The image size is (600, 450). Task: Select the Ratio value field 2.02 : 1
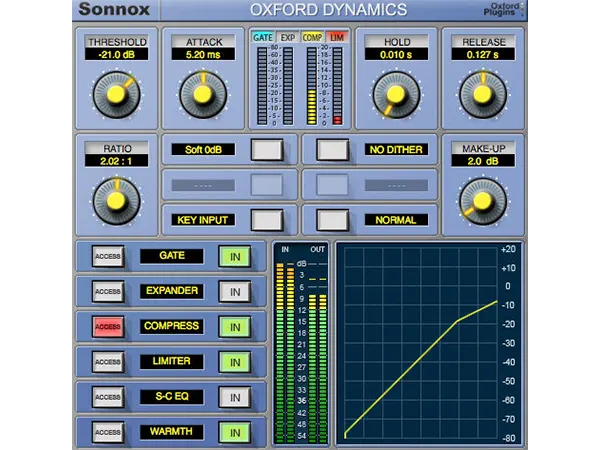(116, 161)
